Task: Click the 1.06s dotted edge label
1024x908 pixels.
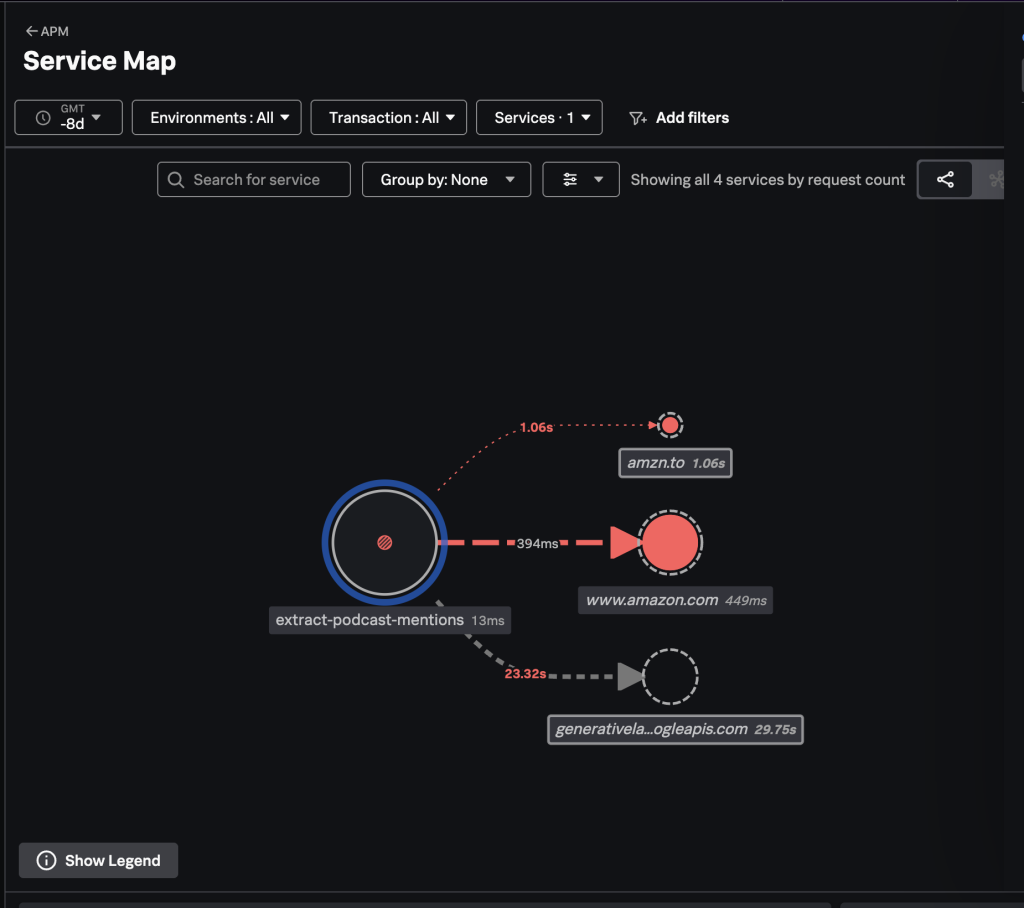Action: tap(536, 427)
